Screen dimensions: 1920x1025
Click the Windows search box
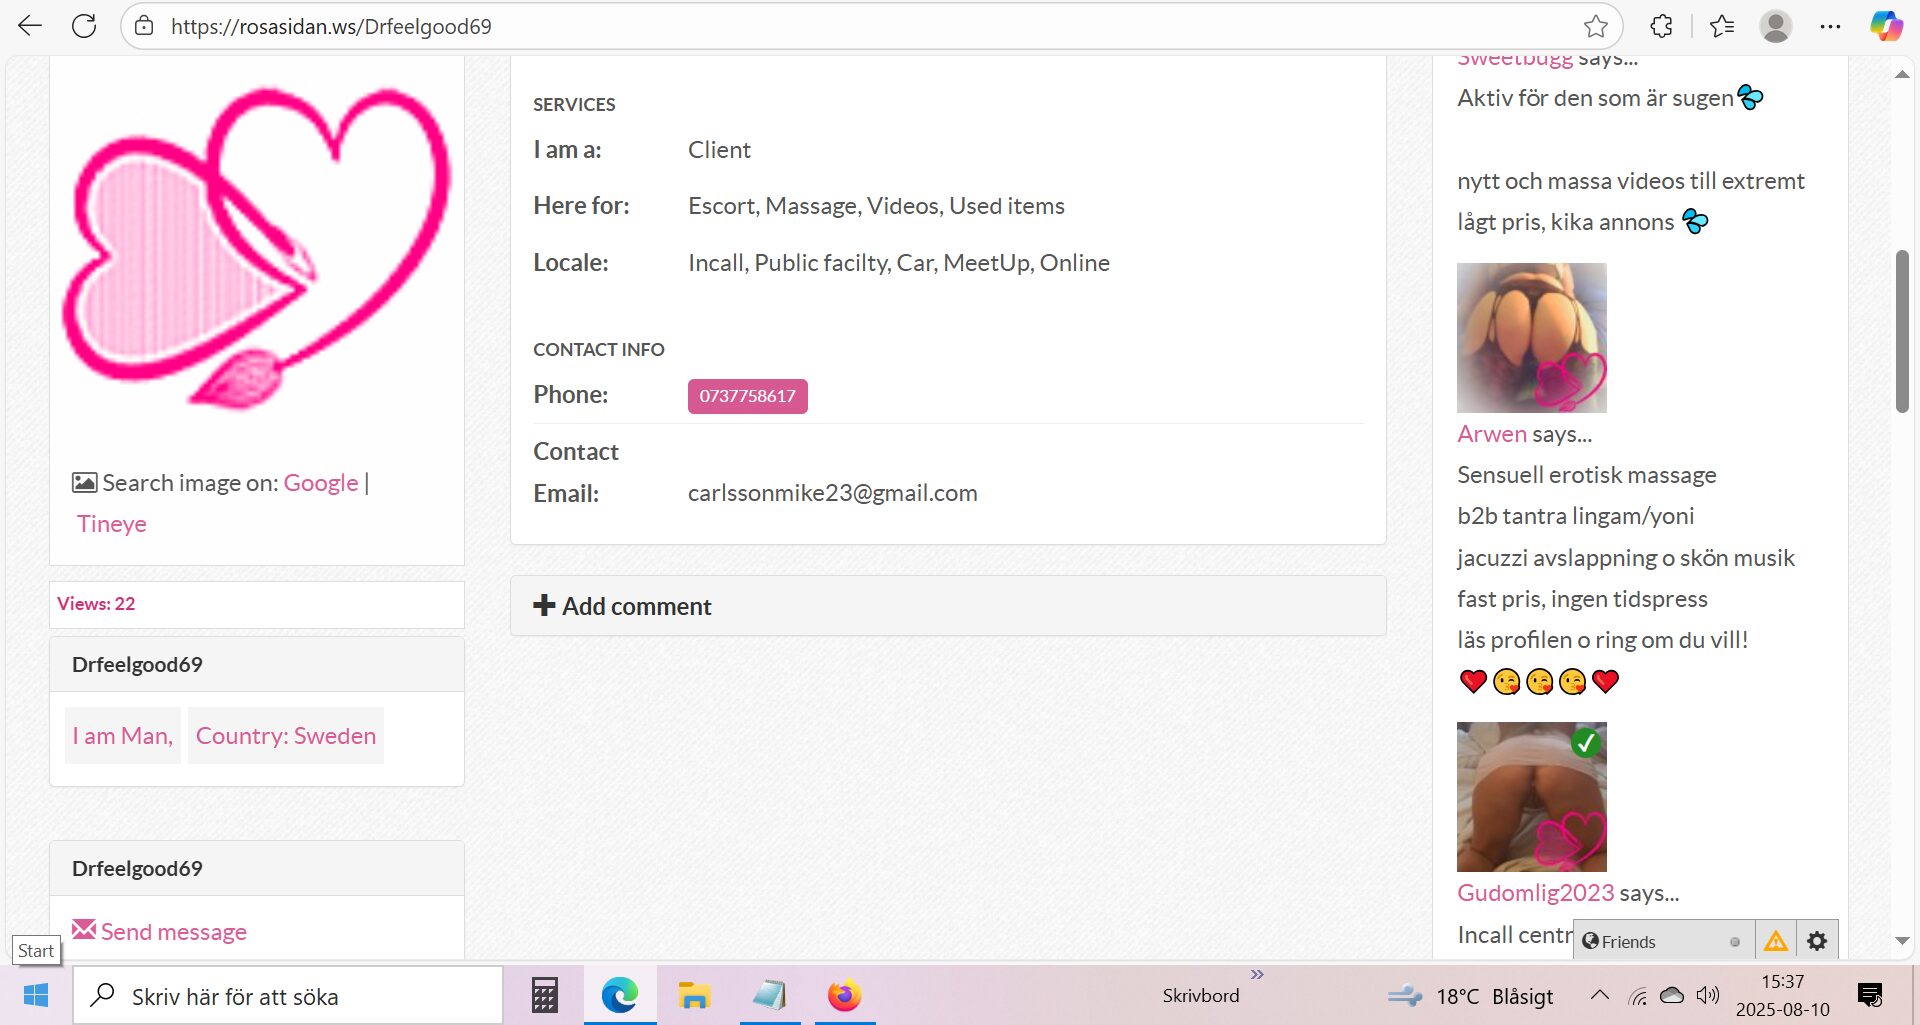[290, 996]
